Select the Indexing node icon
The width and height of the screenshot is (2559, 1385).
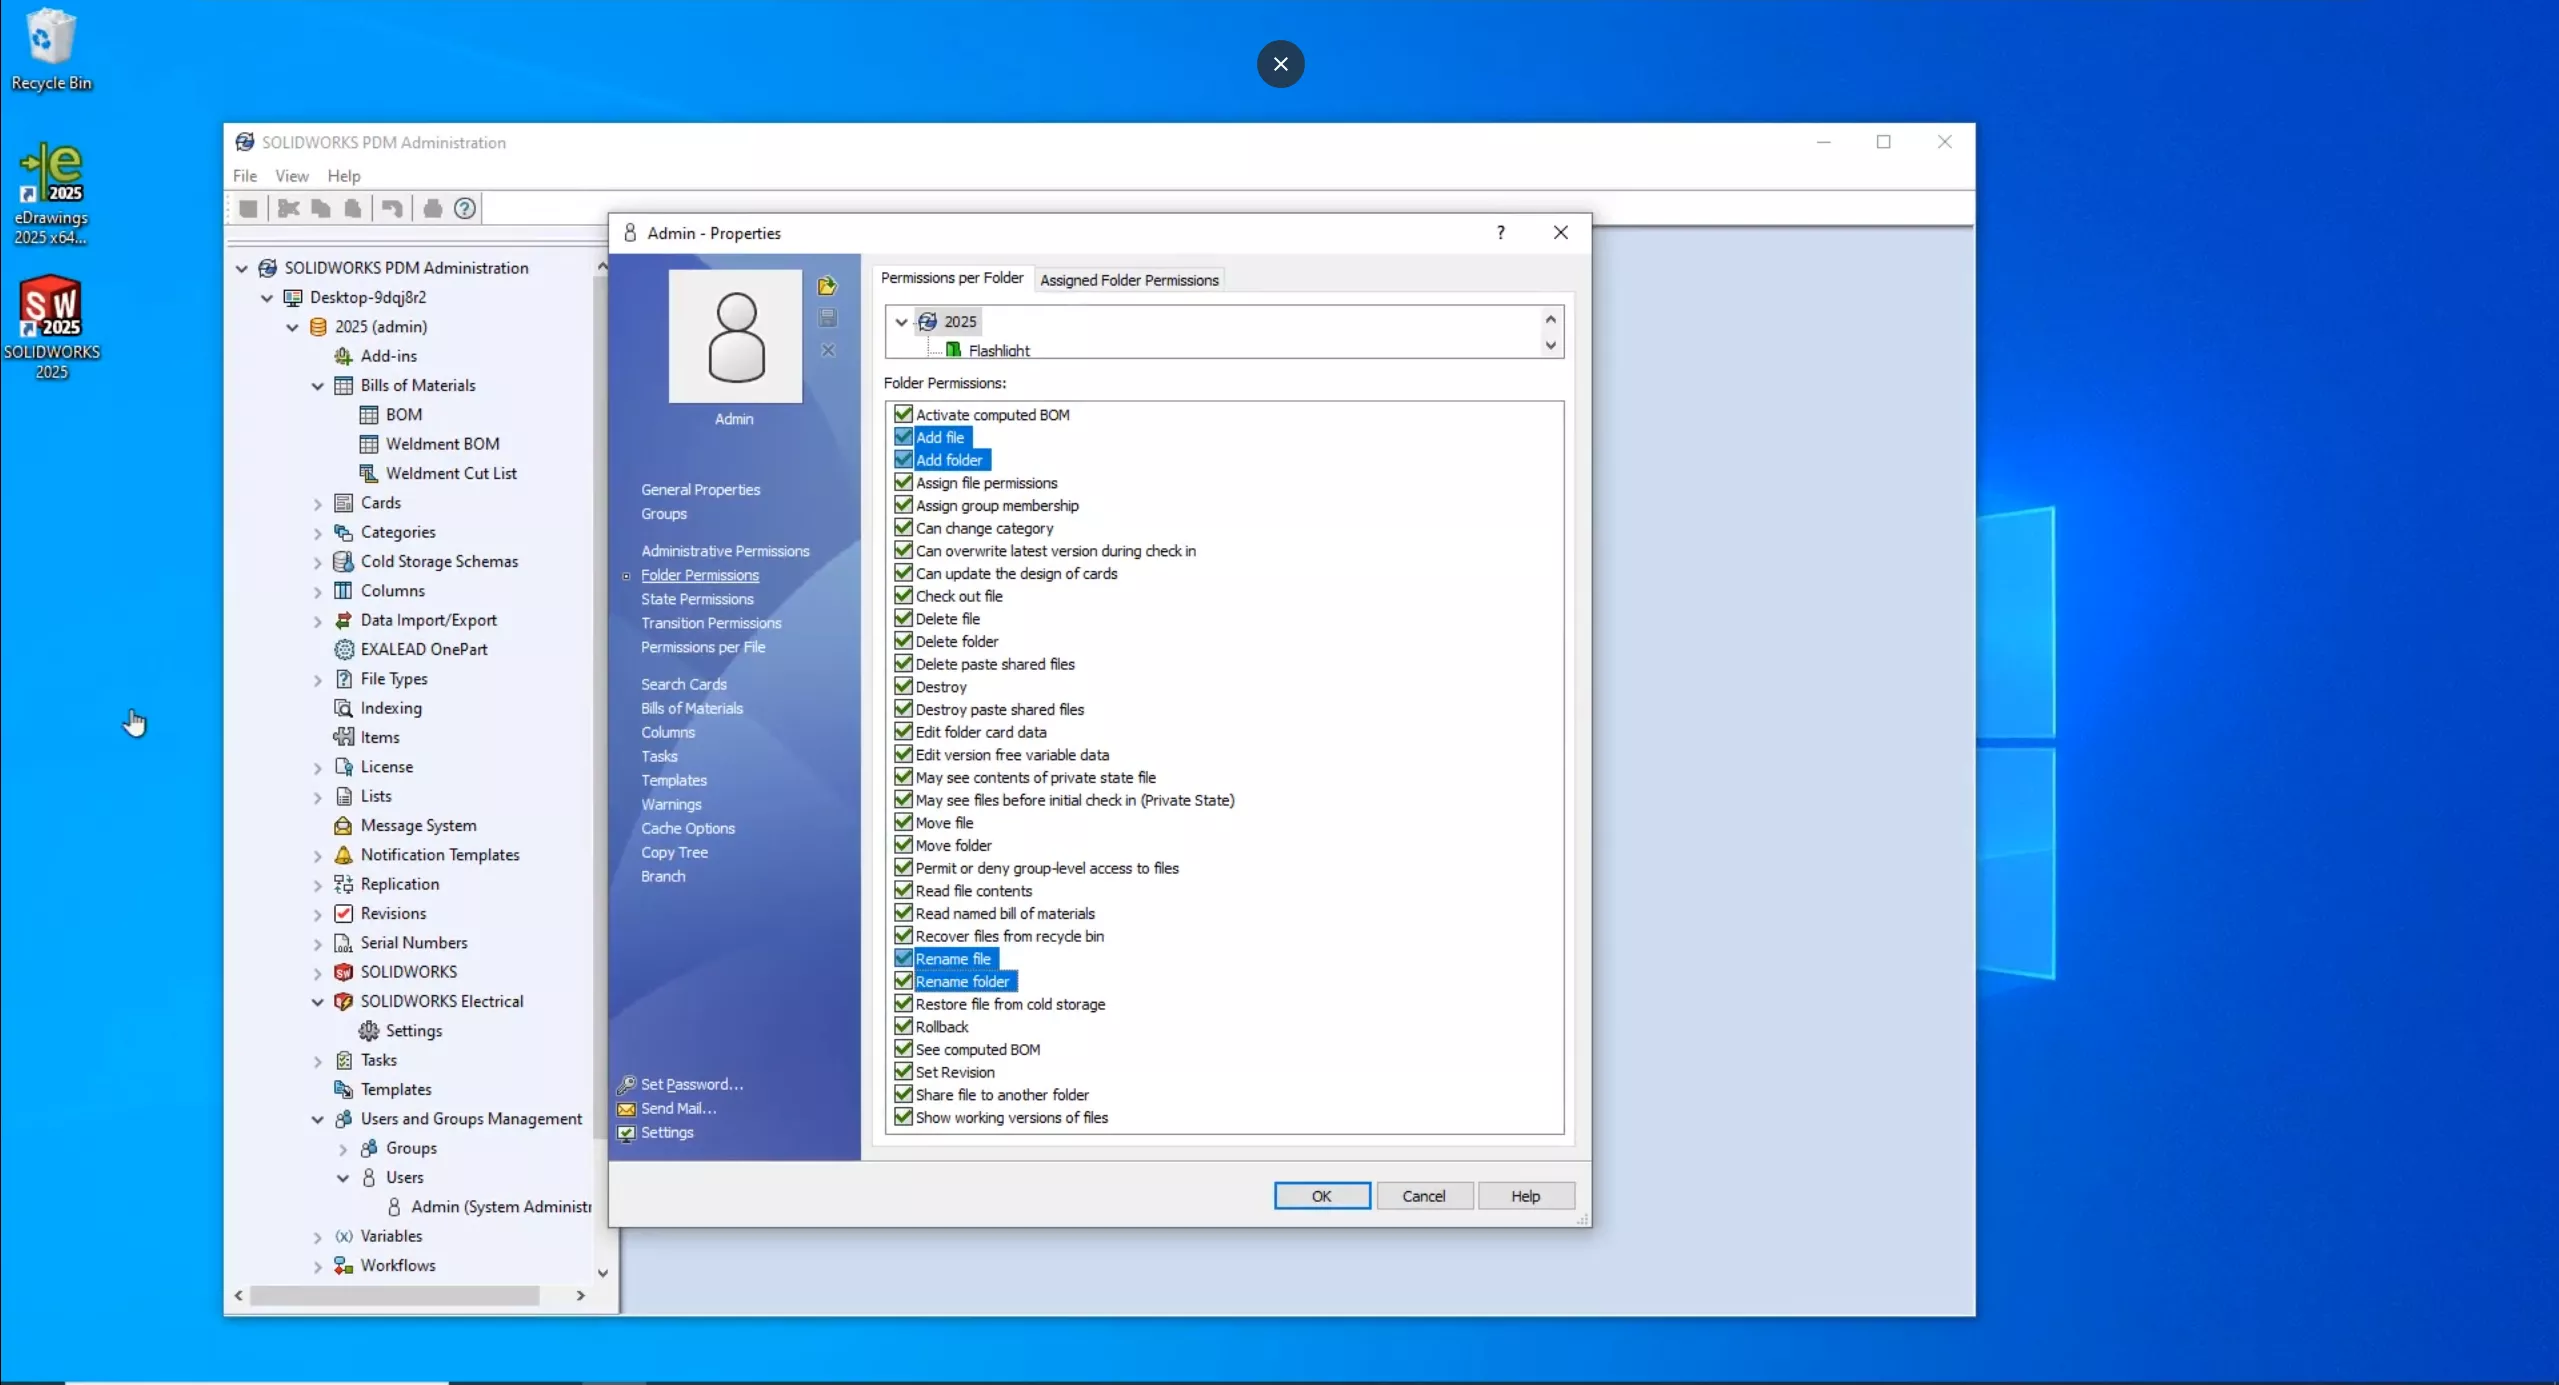pos(343,708)
